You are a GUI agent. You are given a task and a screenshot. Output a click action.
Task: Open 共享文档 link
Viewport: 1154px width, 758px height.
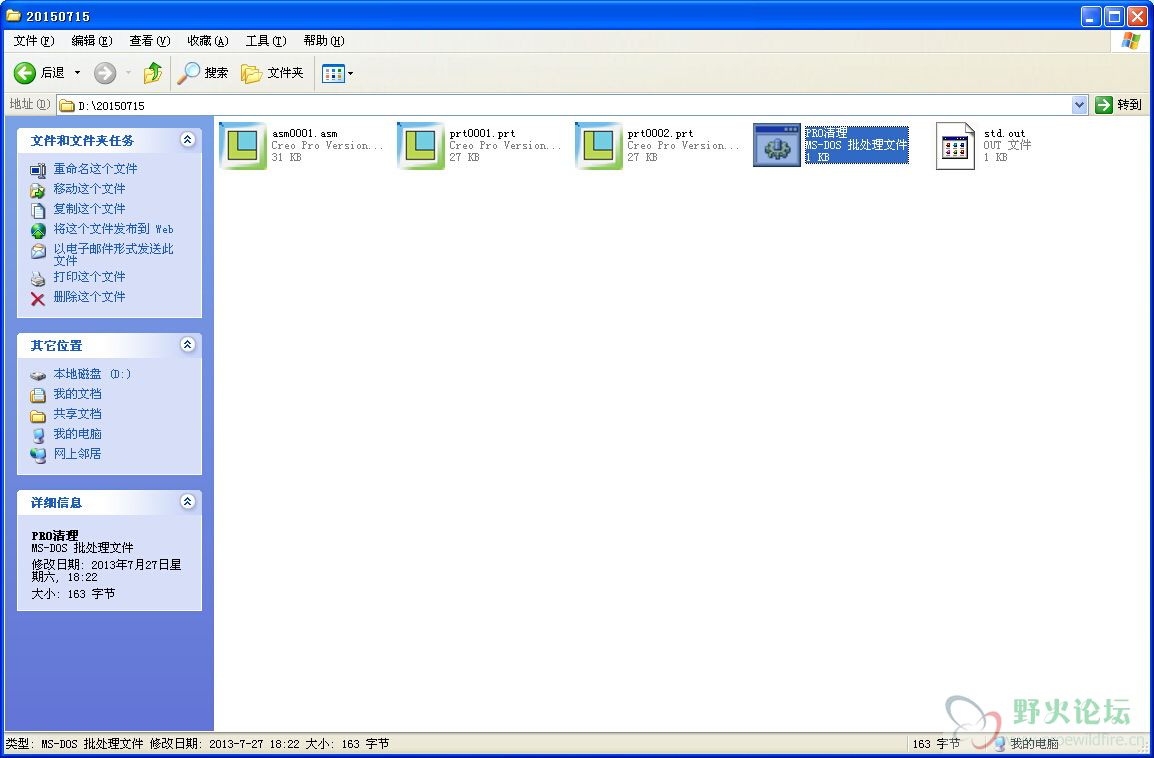tap(77, 414)
